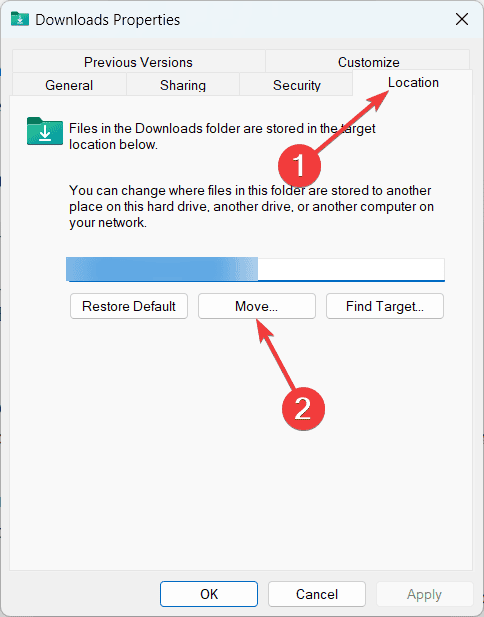Click the Downloads Properties title text
The width and height of the screenshot is (484, 617).
click(107, 20)
